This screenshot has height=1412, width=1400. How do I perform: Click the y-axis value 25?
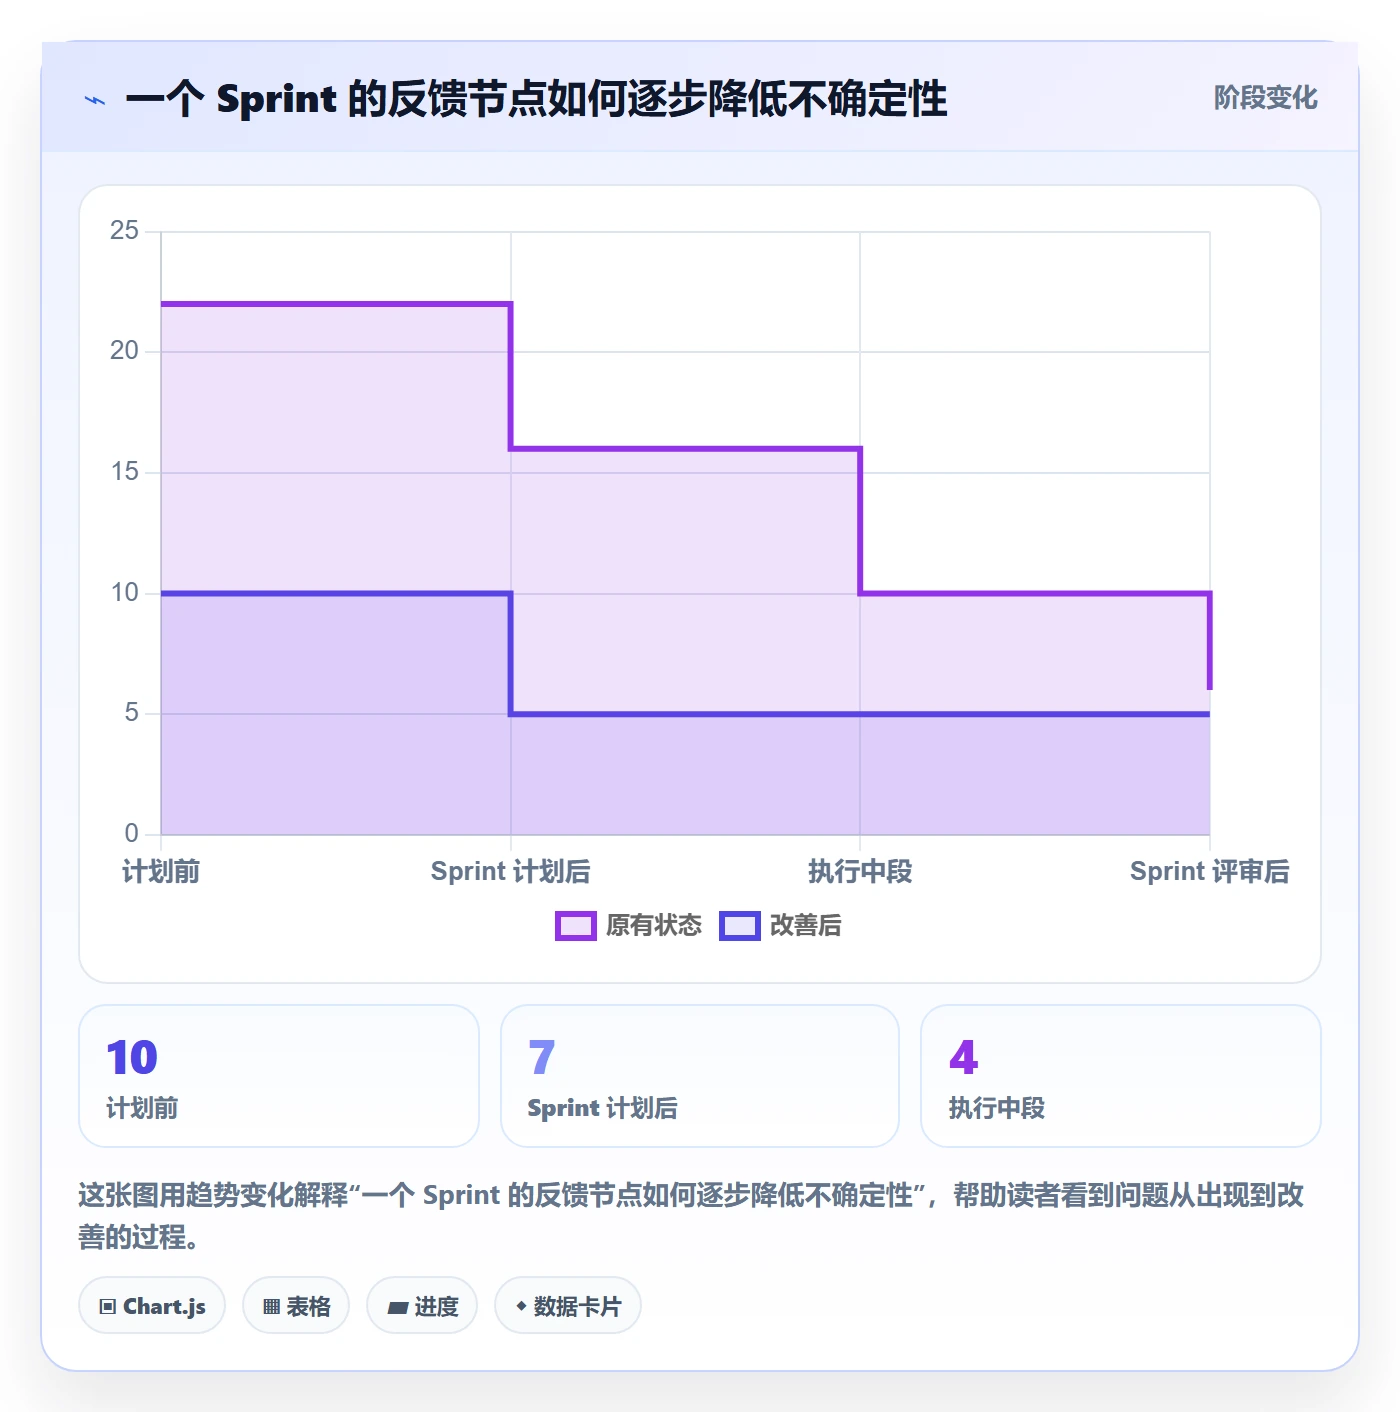click(125, 231)
